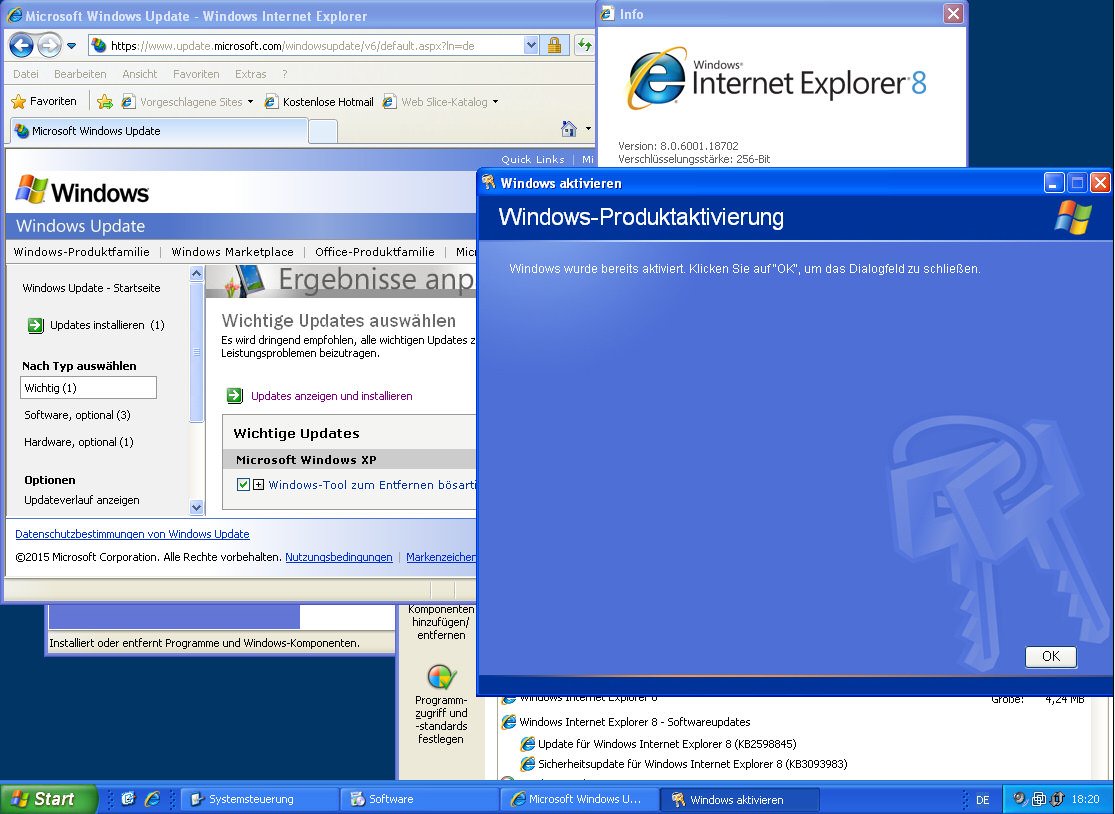This screenshot has width=1115, height=814.
Task: Uncheck the Windows-Tool zum Entfernen update
Action: (x=243, y=485)
